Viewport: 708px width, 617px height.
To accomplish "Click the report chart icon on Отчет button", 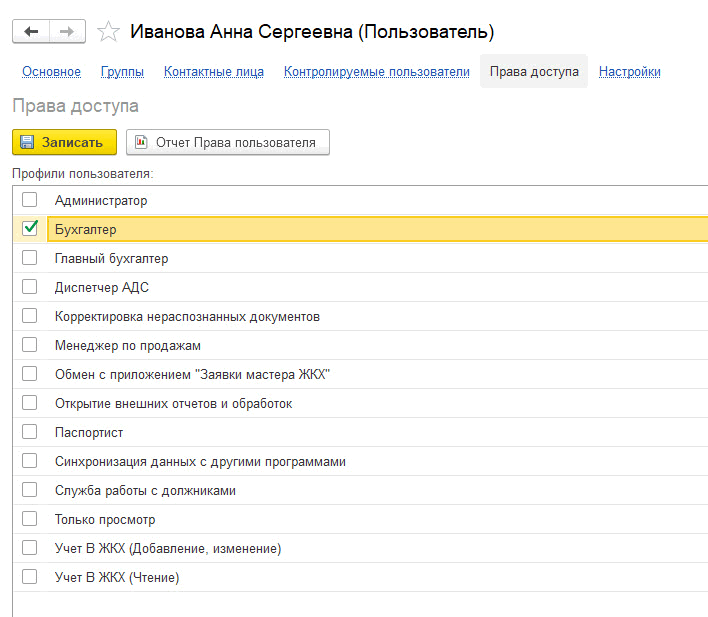I will click(x=141, y=142).
